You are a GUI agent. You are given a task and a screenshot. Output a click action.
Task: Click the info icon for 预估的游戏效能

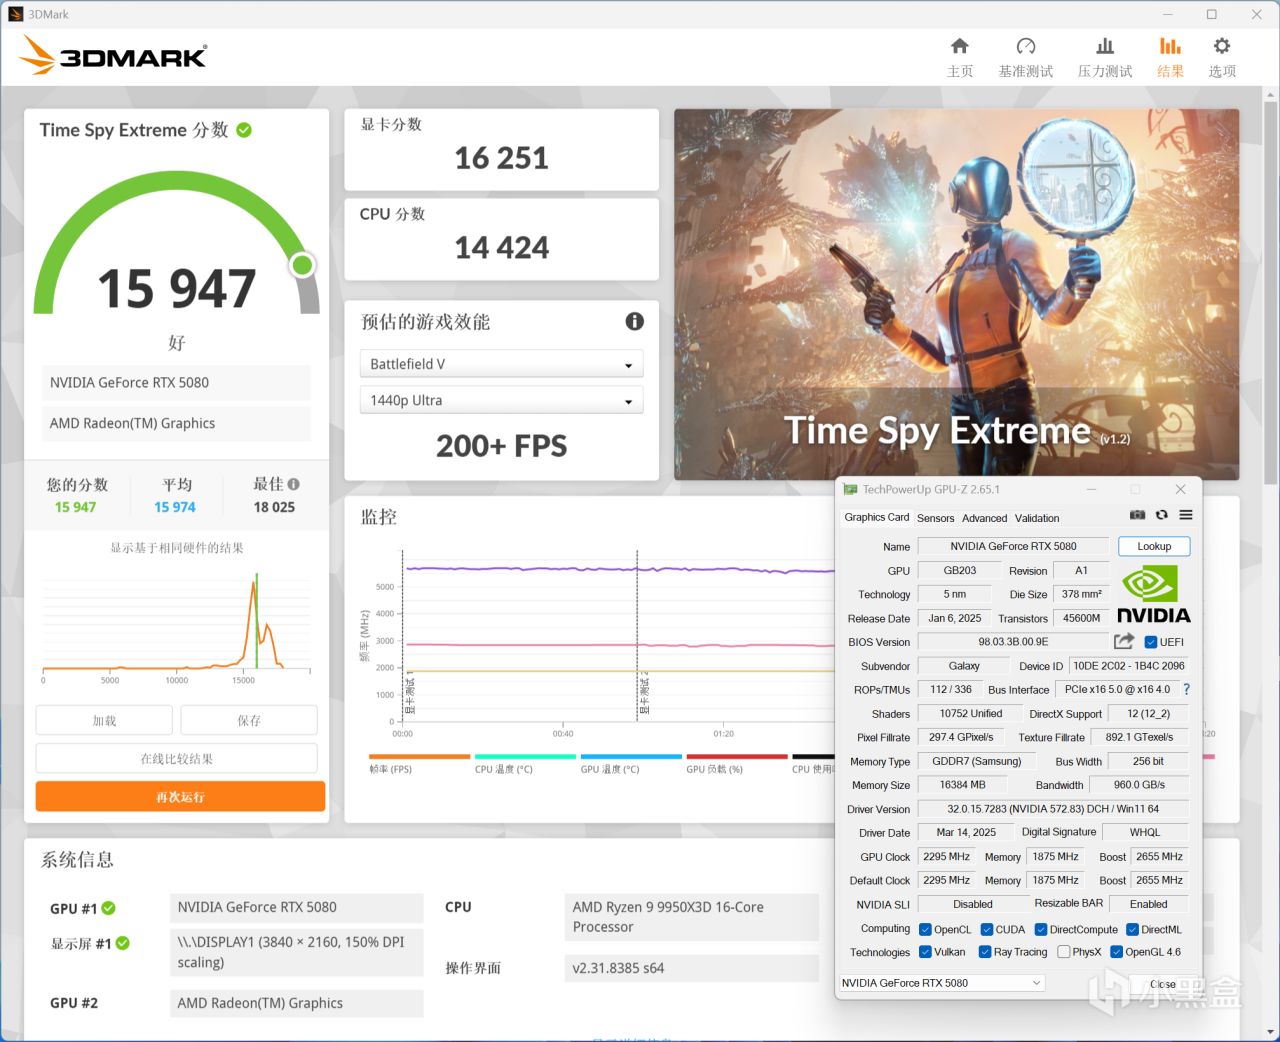click(634, 321)
